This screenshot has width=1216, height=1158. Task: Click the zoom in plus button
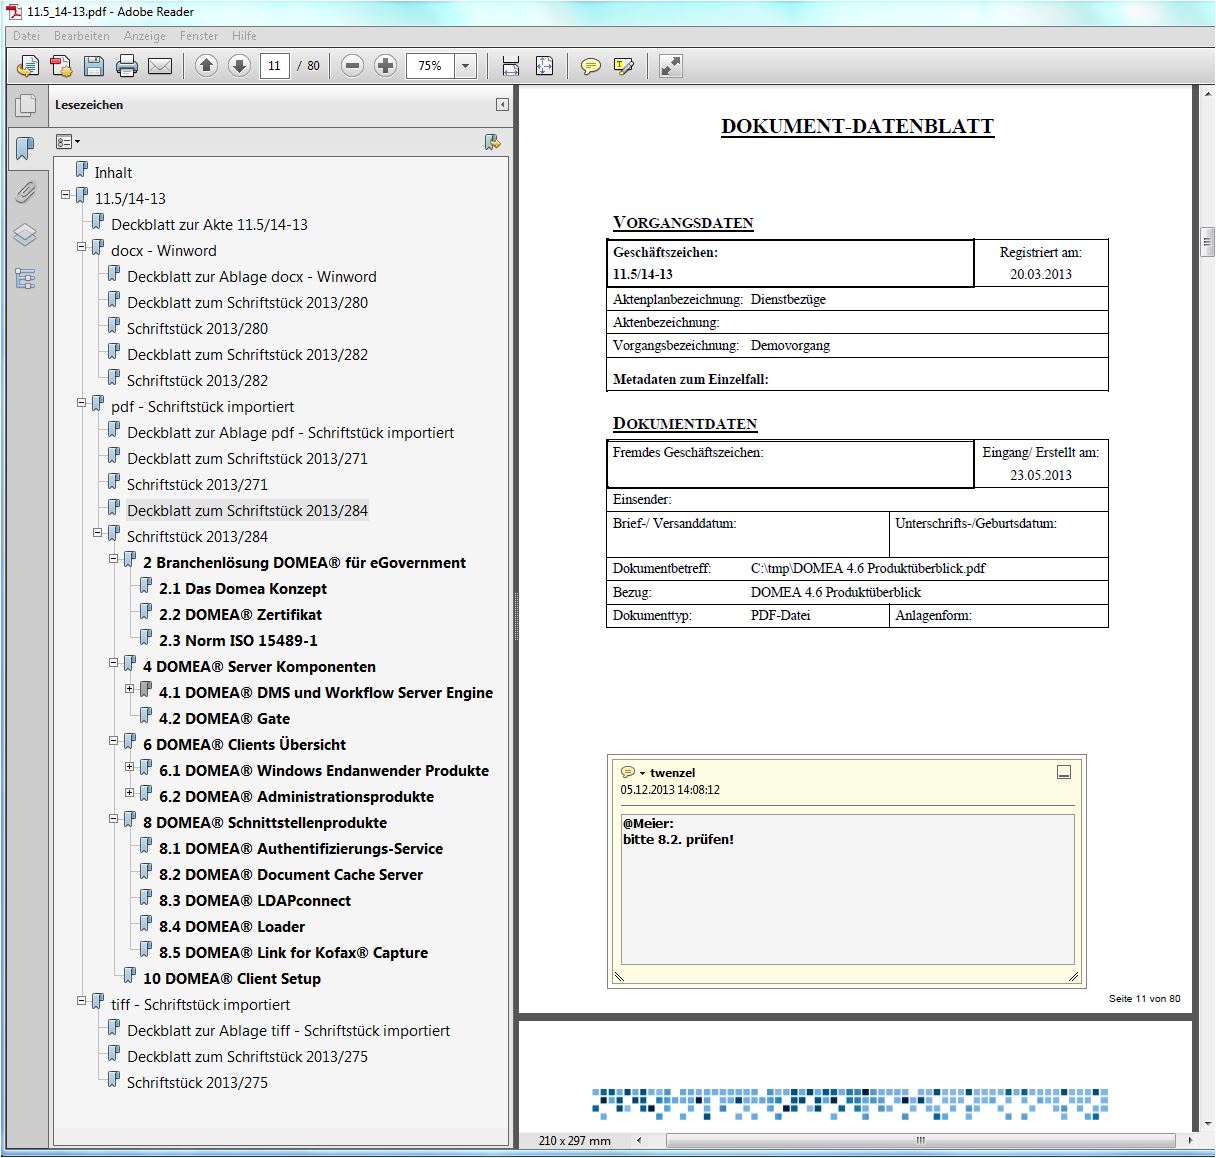[385, 66]
